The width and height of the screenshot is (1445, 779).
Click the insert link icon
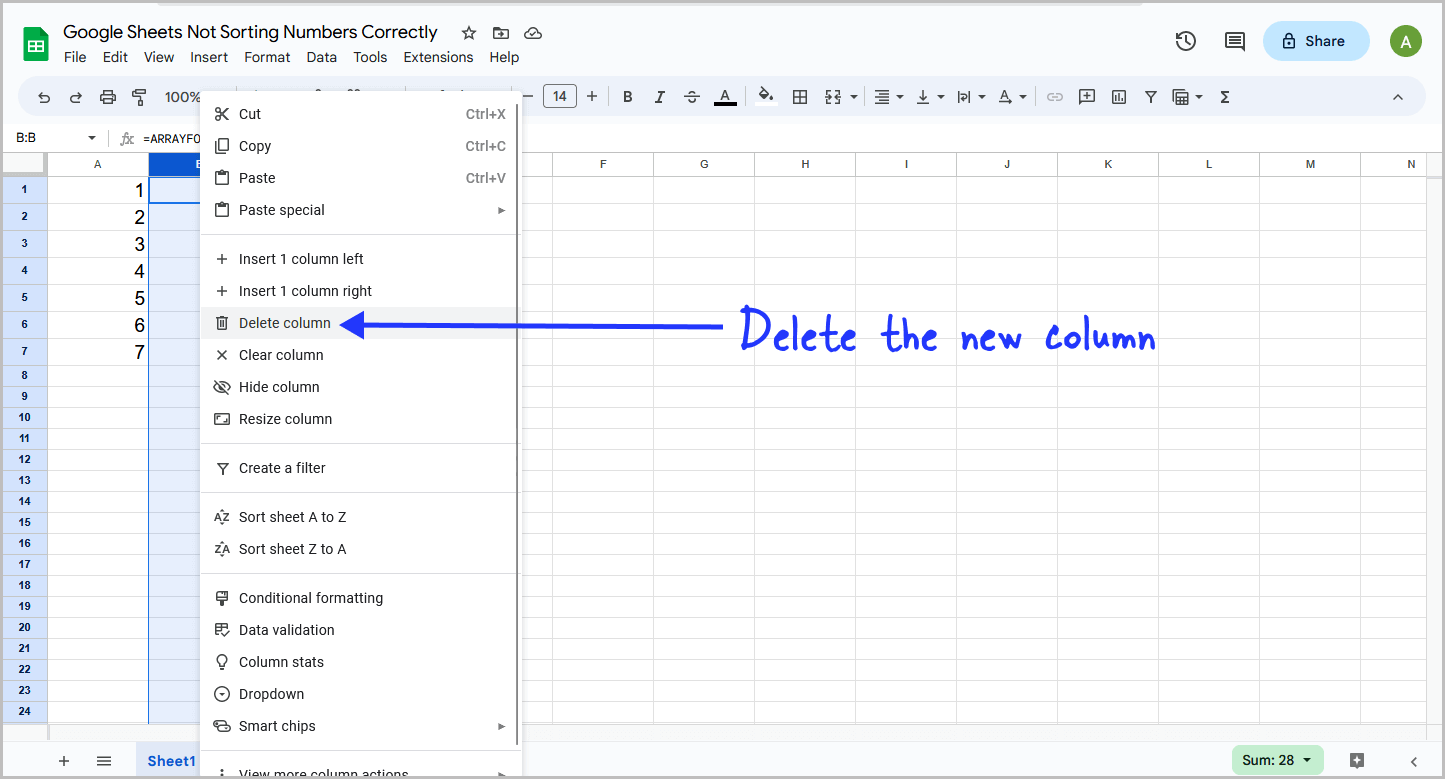point(1055,97)
